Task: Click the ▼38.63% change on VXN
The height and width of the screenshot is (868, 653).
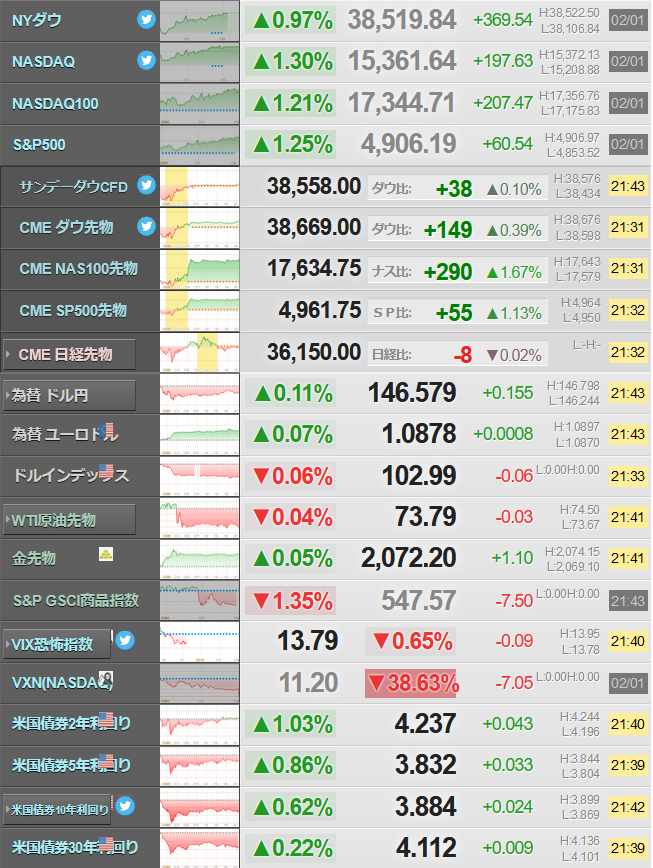Action: [x=411, y=683]
